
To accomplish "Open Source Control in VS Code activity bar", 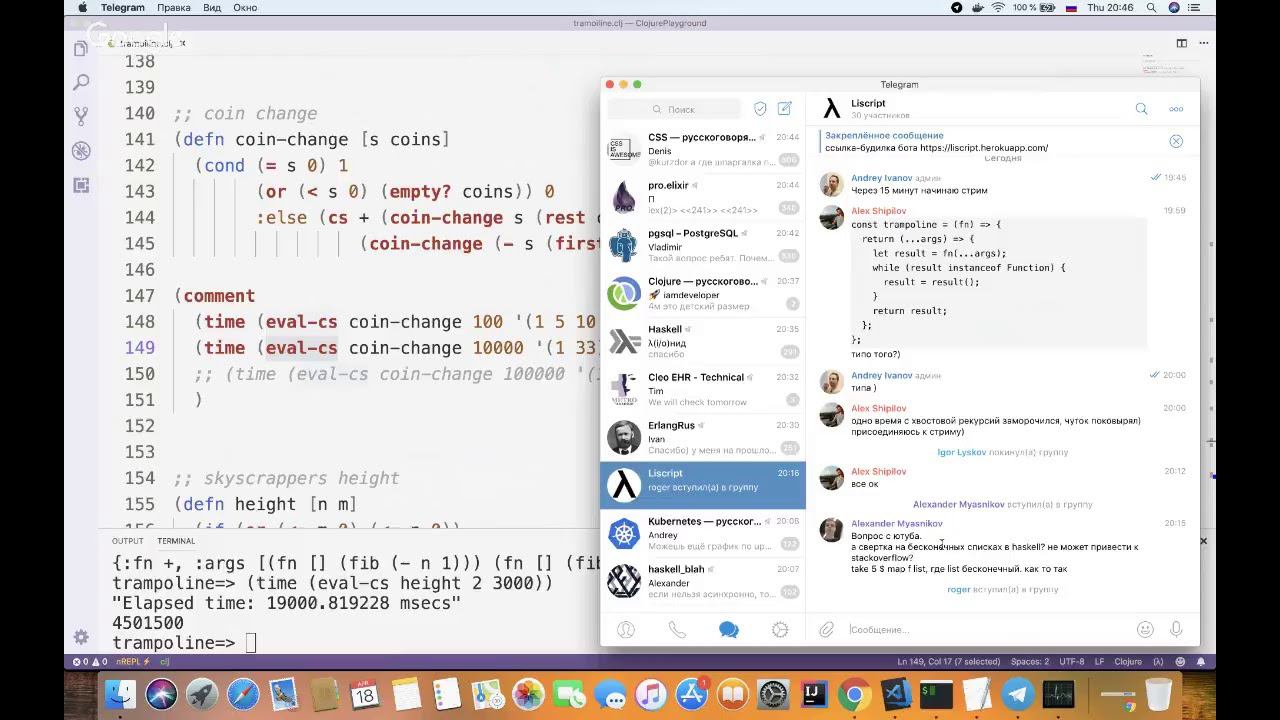I will [x=81, y=116].
